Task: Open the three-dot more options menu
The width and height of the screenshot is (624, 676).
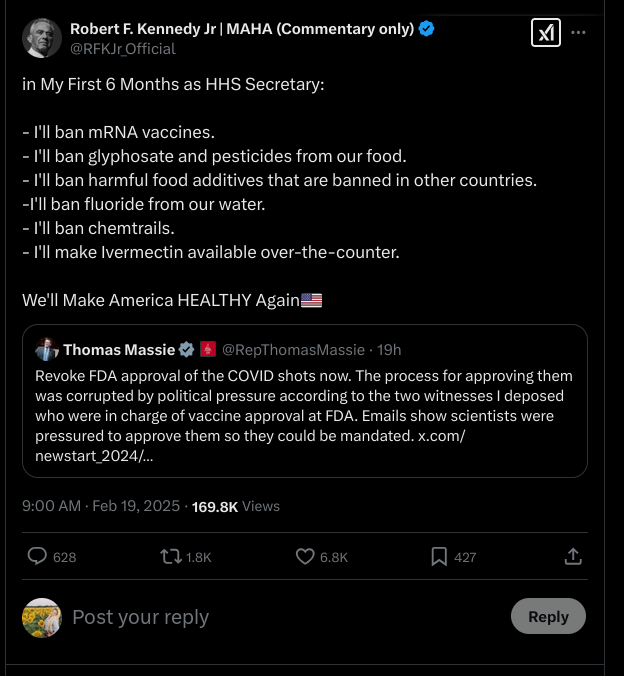Action: coord(579,33)
